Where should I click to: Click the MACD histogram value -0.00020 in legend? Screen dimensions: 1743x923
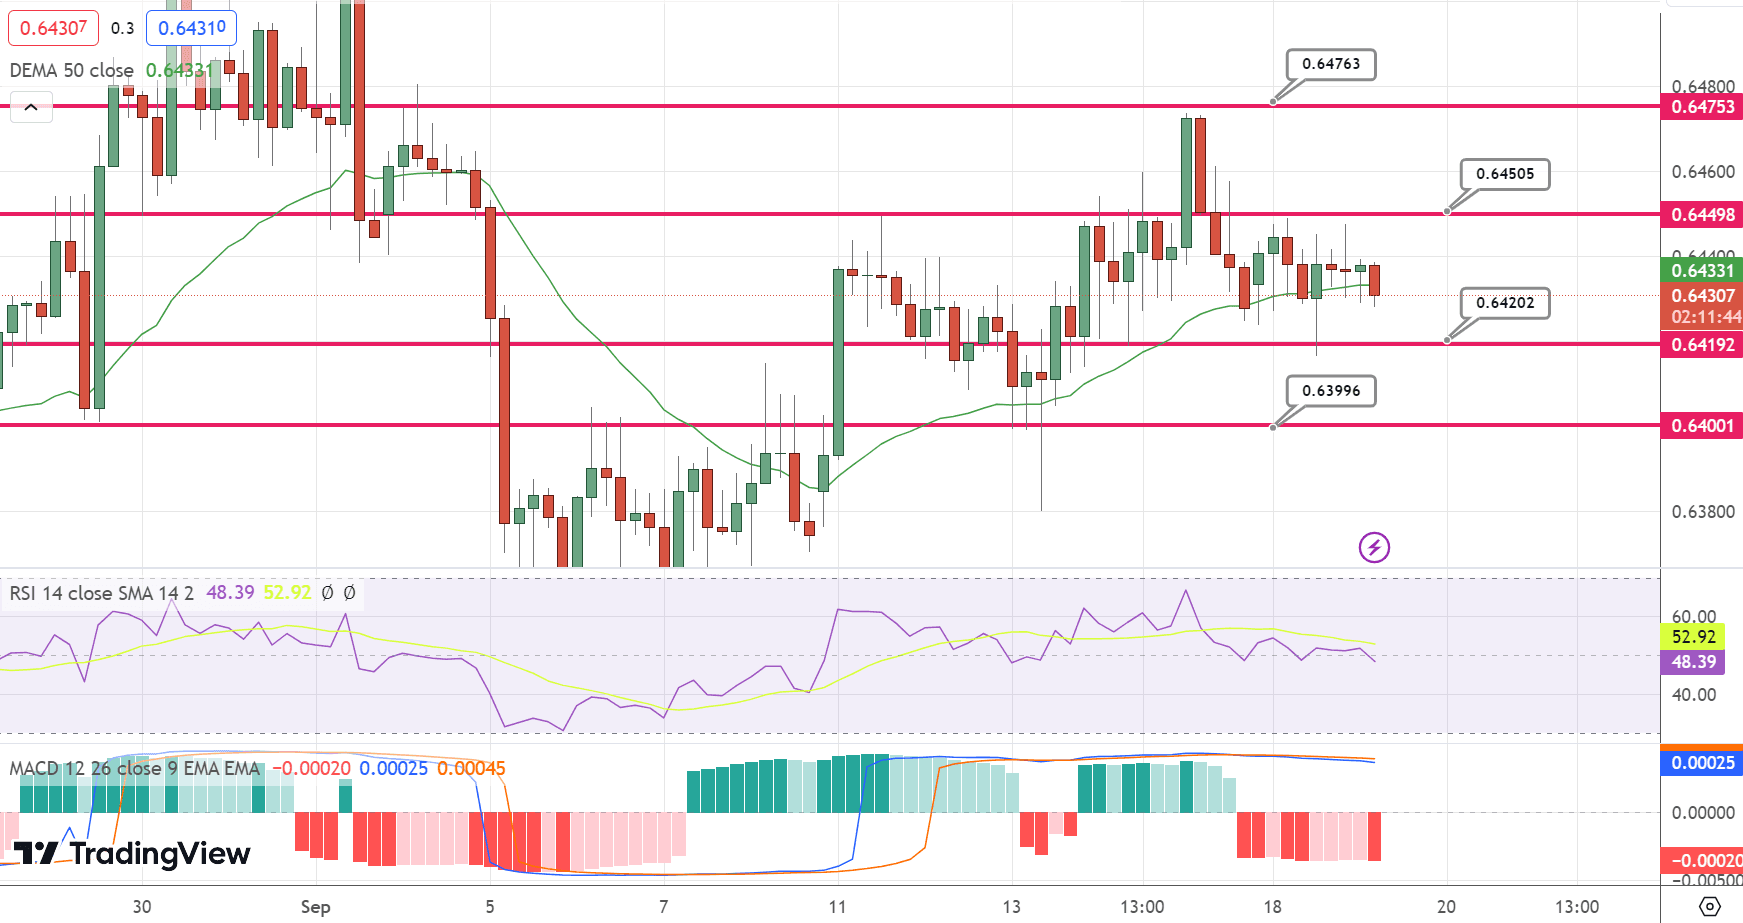(312, 768)
